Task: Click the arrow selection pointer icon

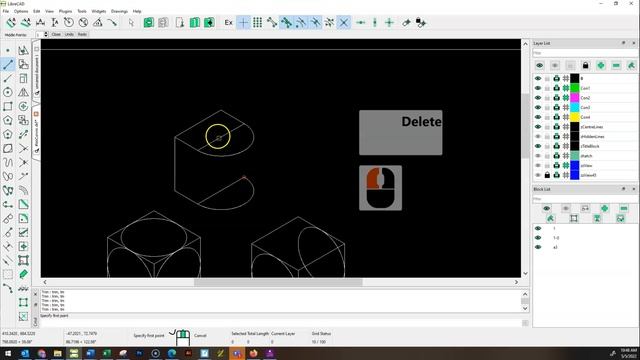Action: pos(131,22)
